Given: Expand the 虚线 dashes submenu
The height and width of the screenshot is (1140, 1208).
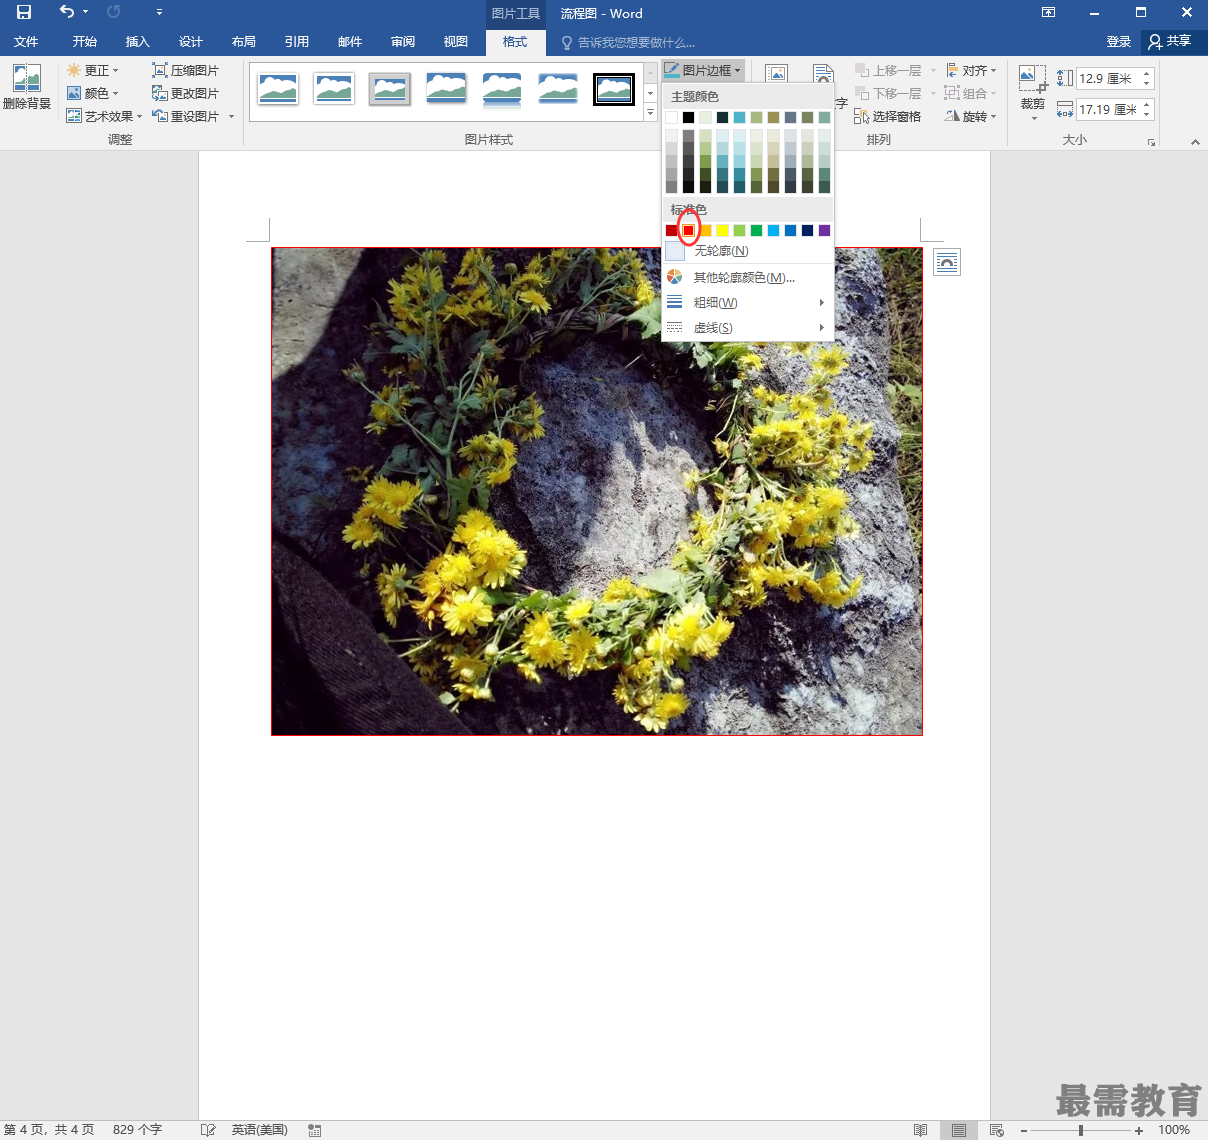Looking at the screenshot, I should pos(747,327).
